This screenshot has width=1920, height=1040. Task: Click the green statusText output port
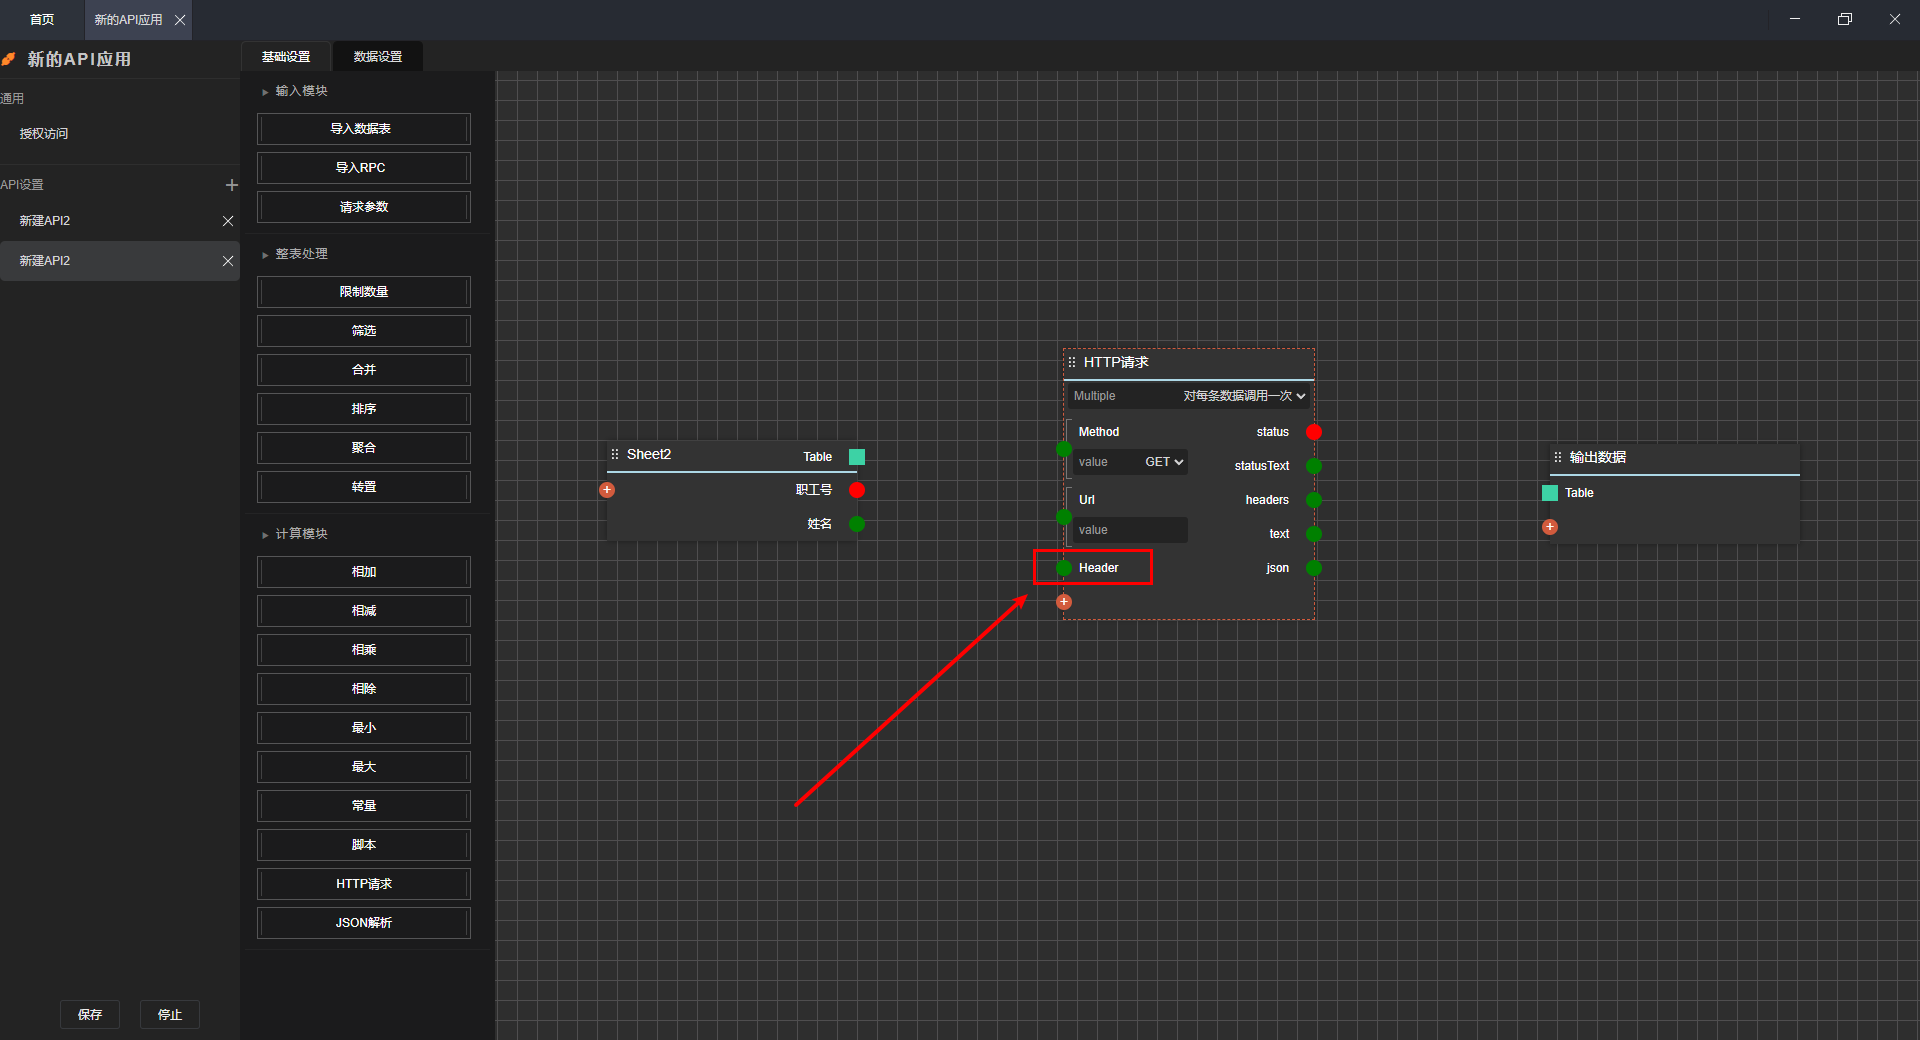1314,466
